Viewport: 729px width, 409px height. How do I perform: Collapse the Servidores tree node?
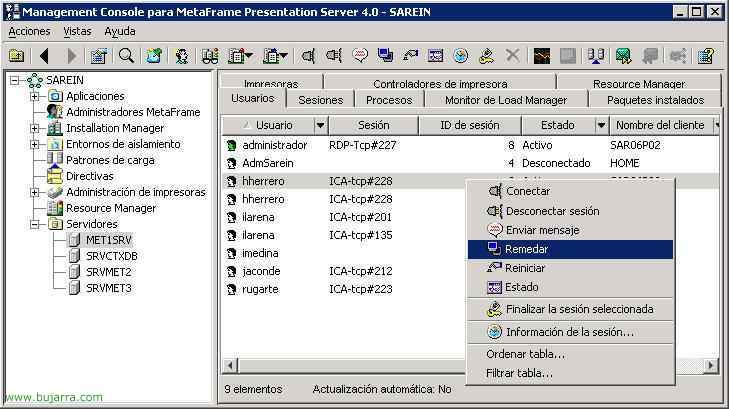coord(35,224)
